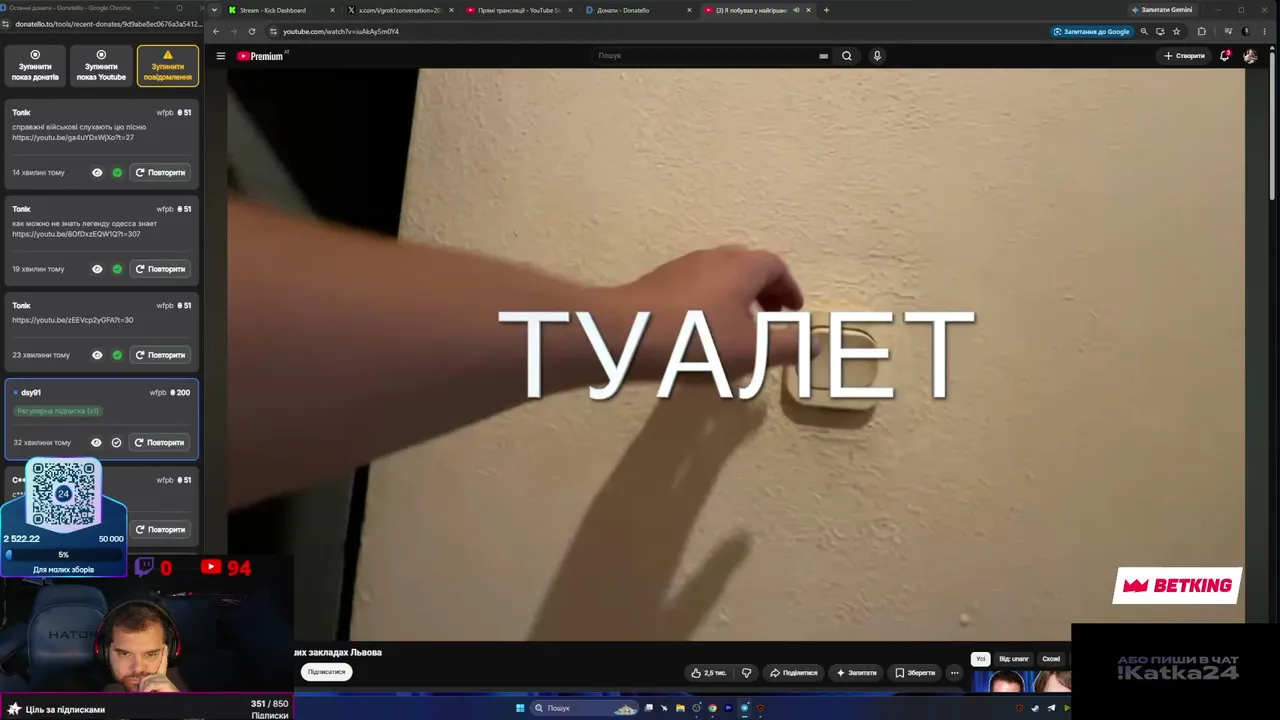
Task: Dislike the video with thumbs down
Action: tap(746, 673)
